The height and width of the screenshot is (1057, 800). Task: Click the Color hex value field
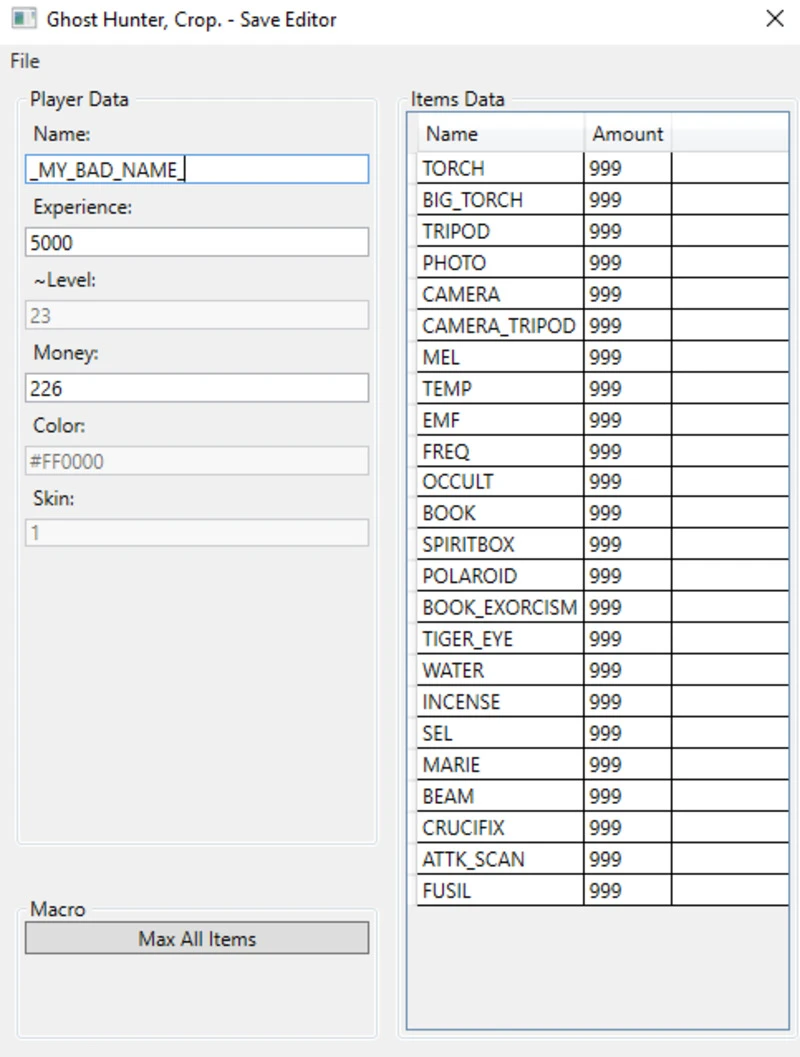[197, 461]
